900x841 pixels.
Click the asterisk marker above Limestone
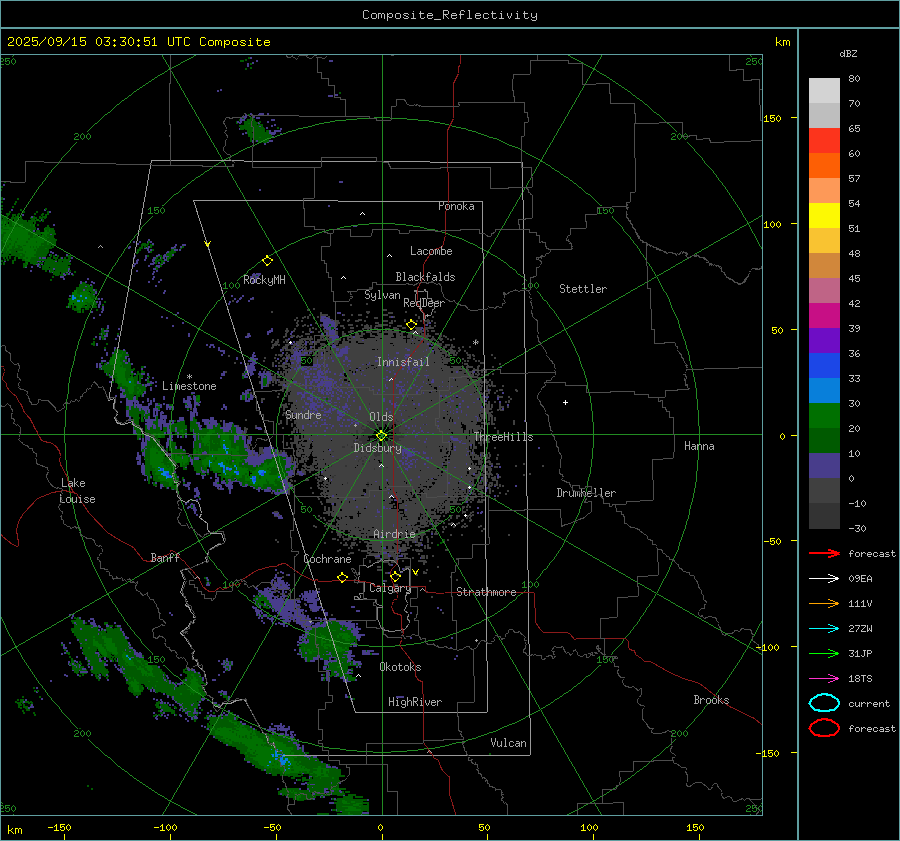point(189,377)
